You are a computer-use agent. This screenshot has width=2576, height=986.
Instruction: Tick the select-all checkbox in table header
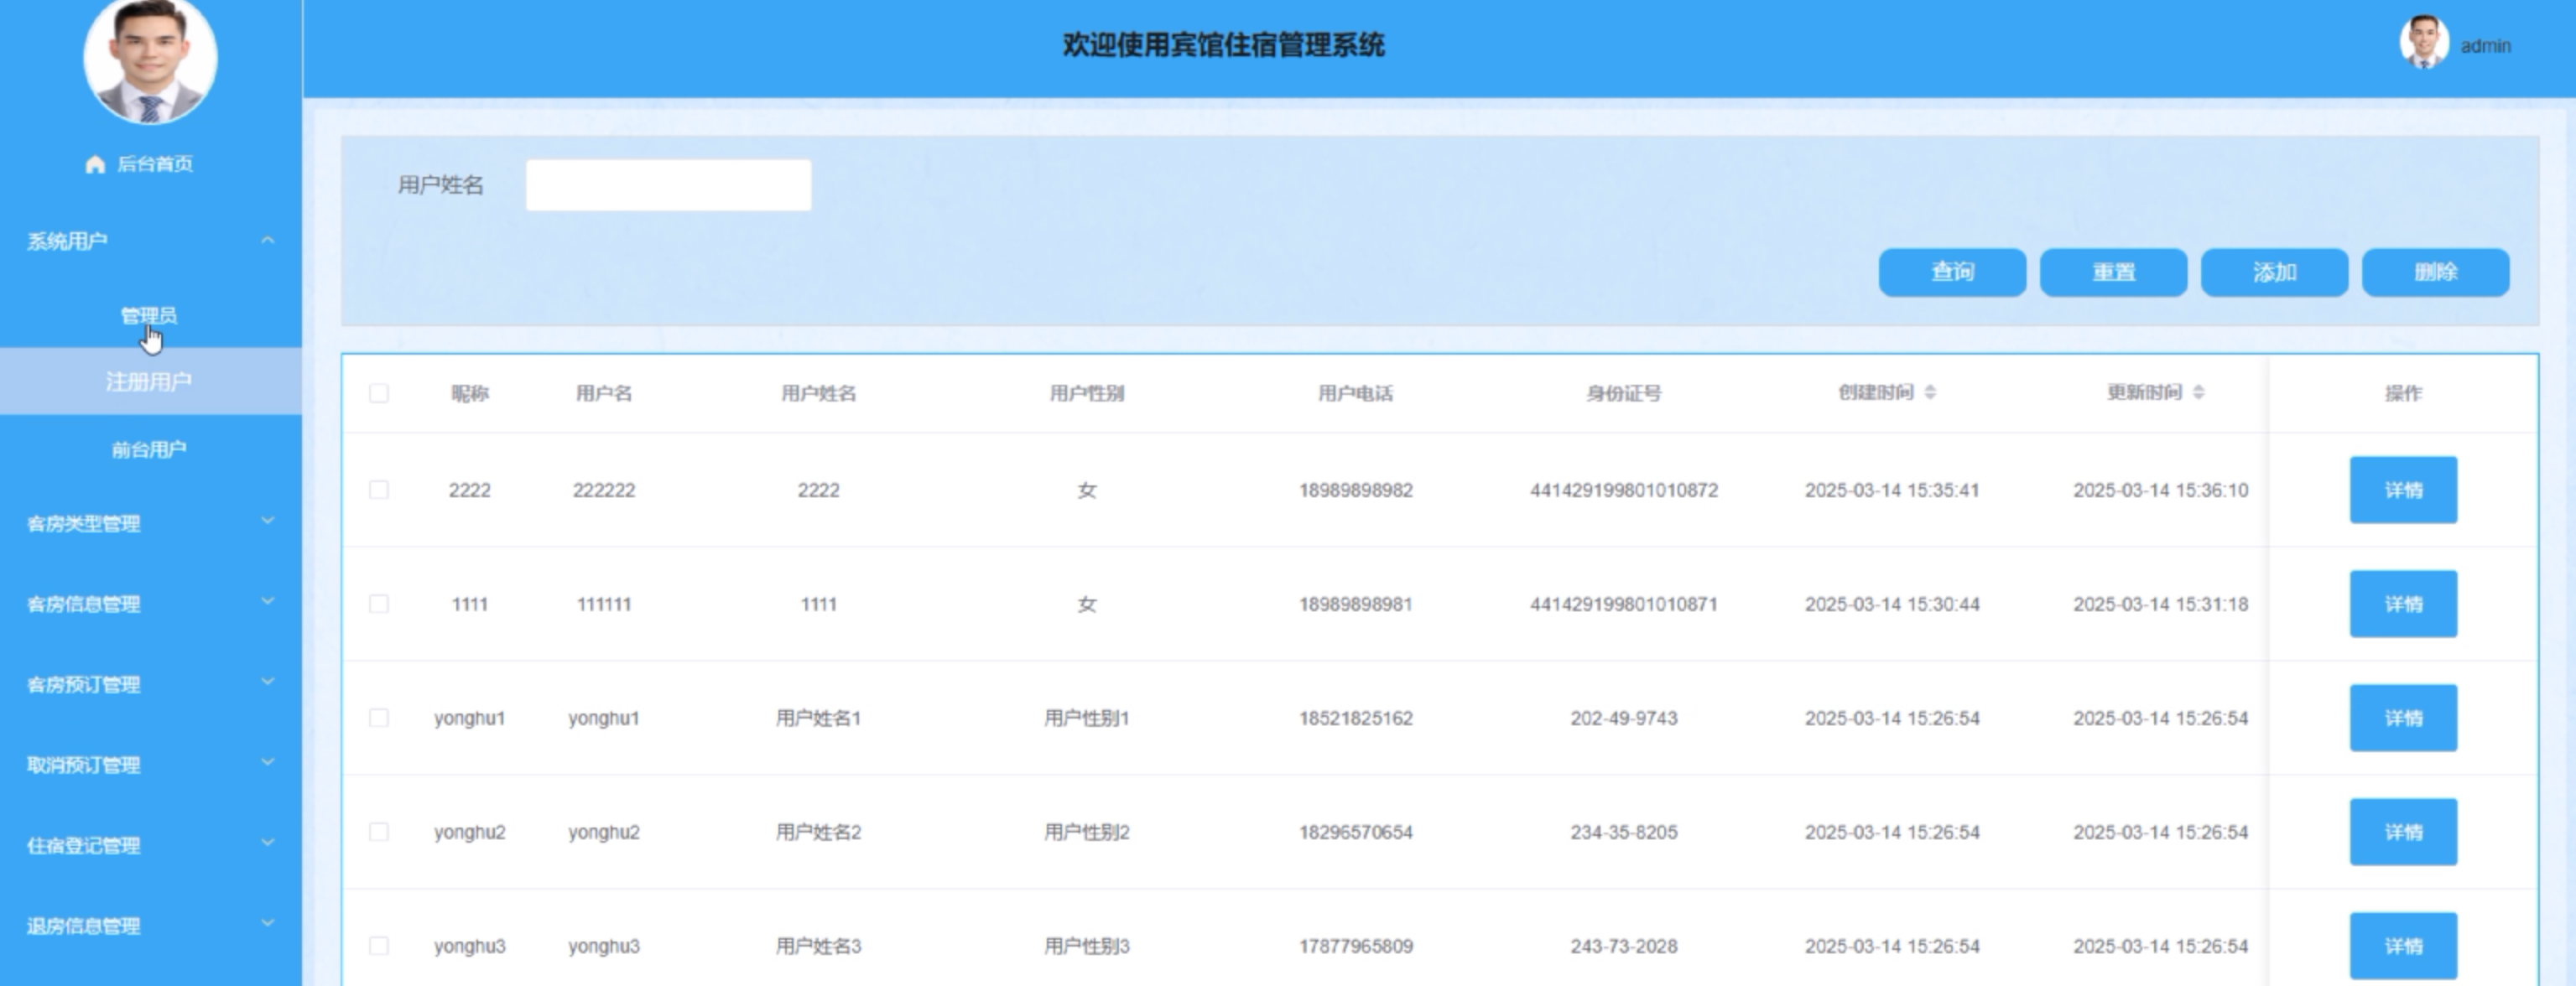point(379,393)
